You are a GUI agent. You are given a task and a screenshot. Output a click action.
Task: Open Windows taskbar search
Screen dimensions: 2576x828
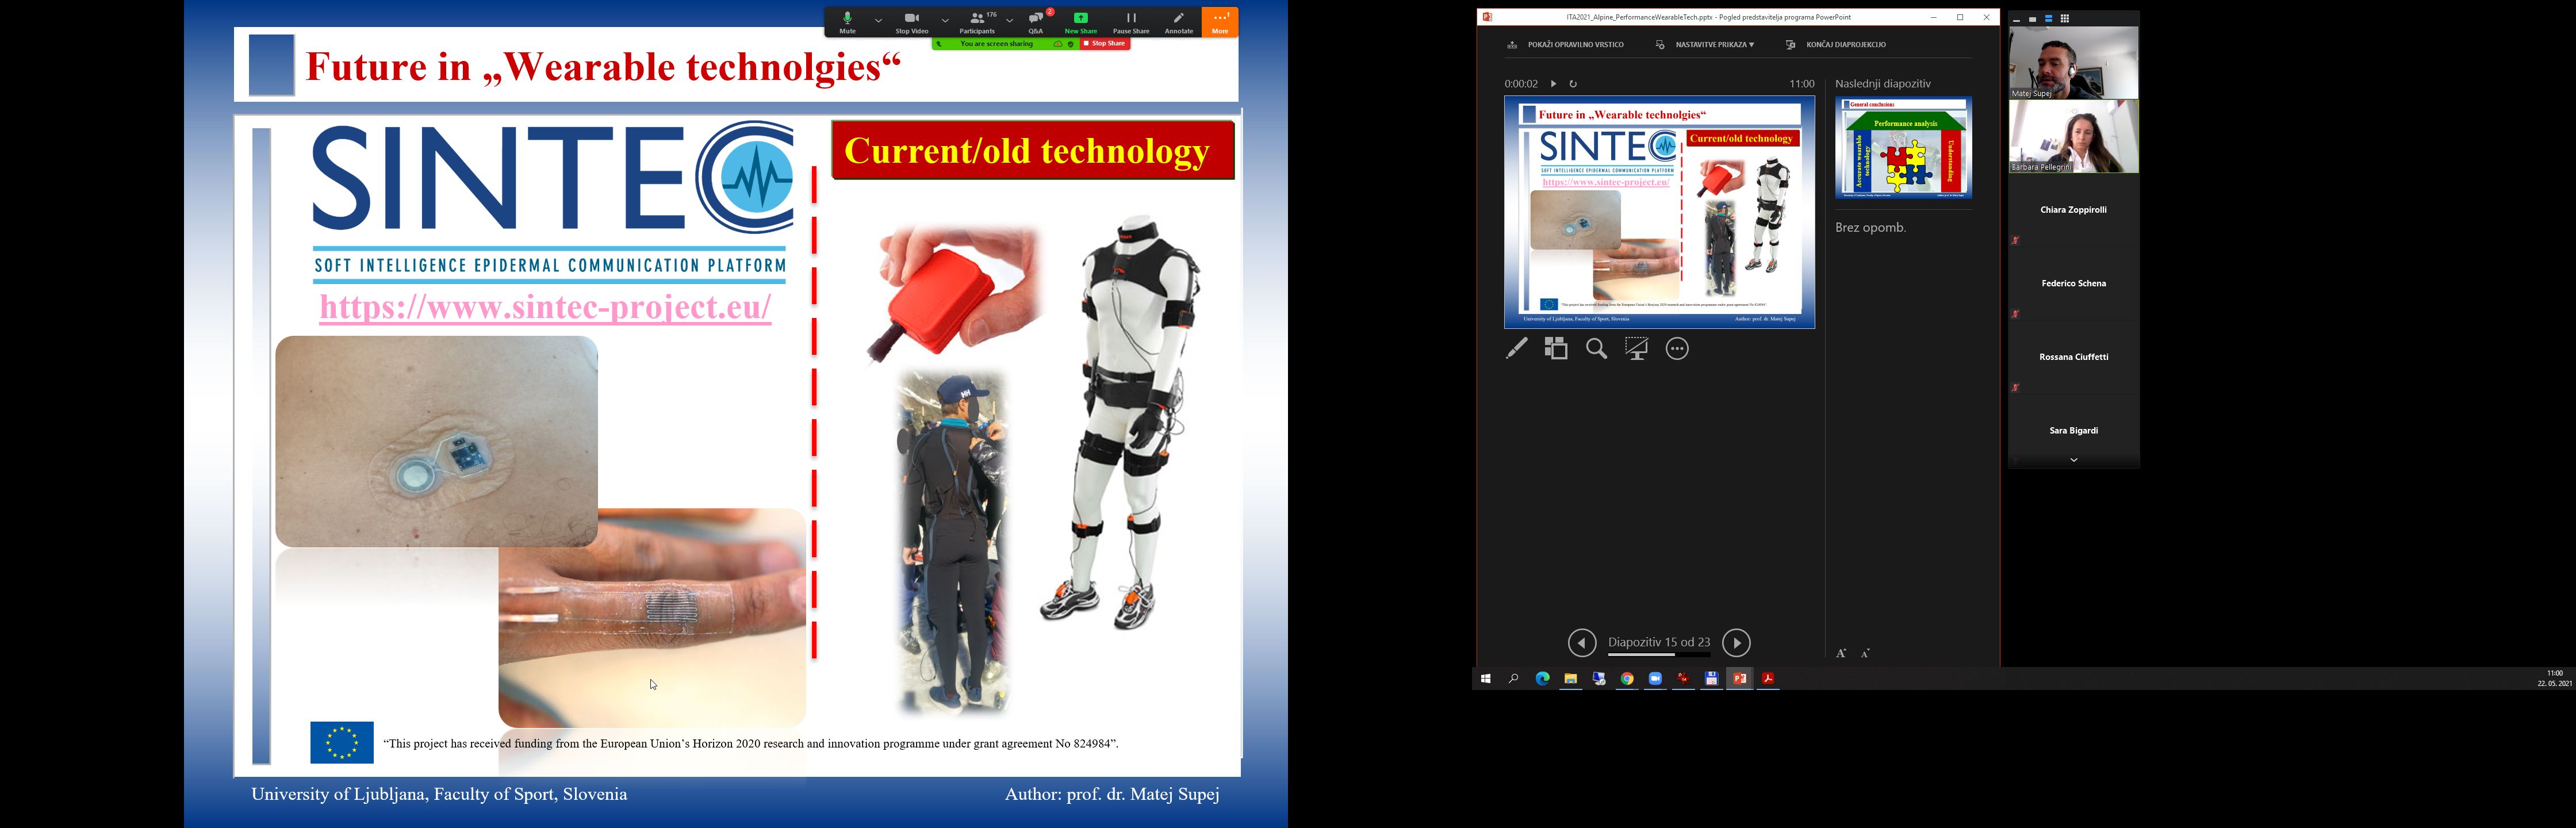coord(1514,679)
